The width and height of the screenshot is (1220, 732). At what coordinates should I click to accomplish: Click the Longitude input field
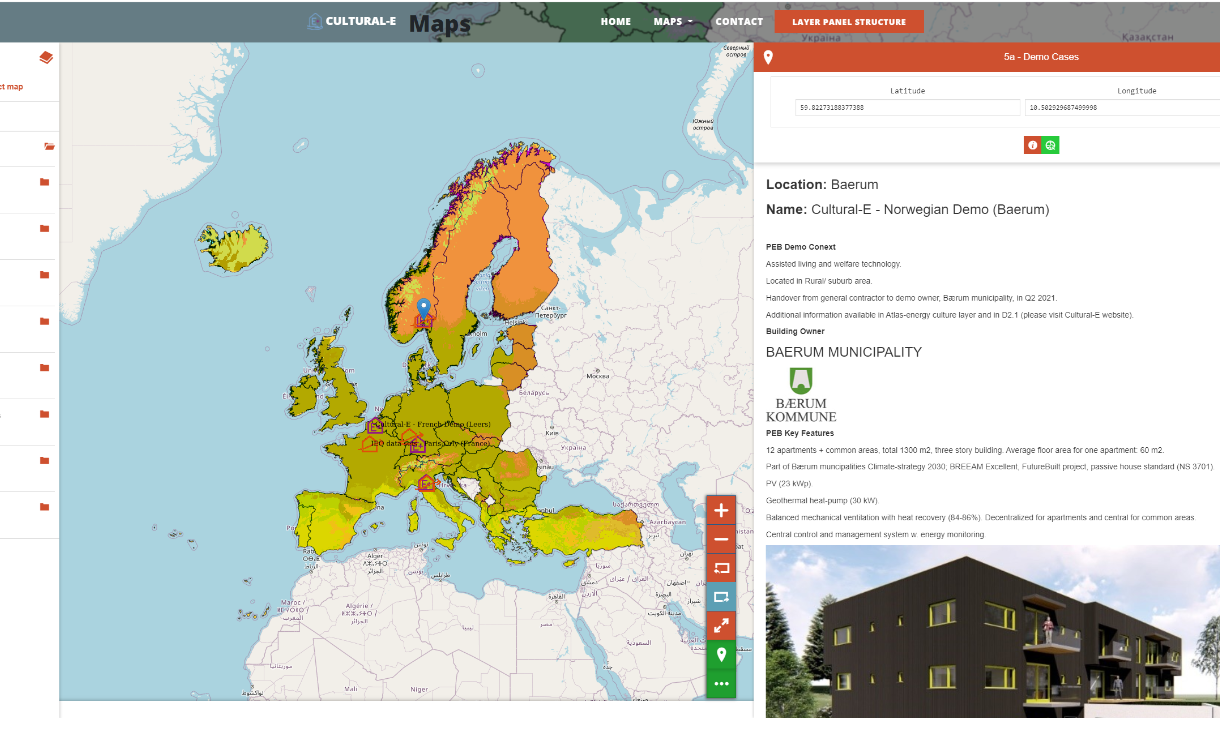1120,107
